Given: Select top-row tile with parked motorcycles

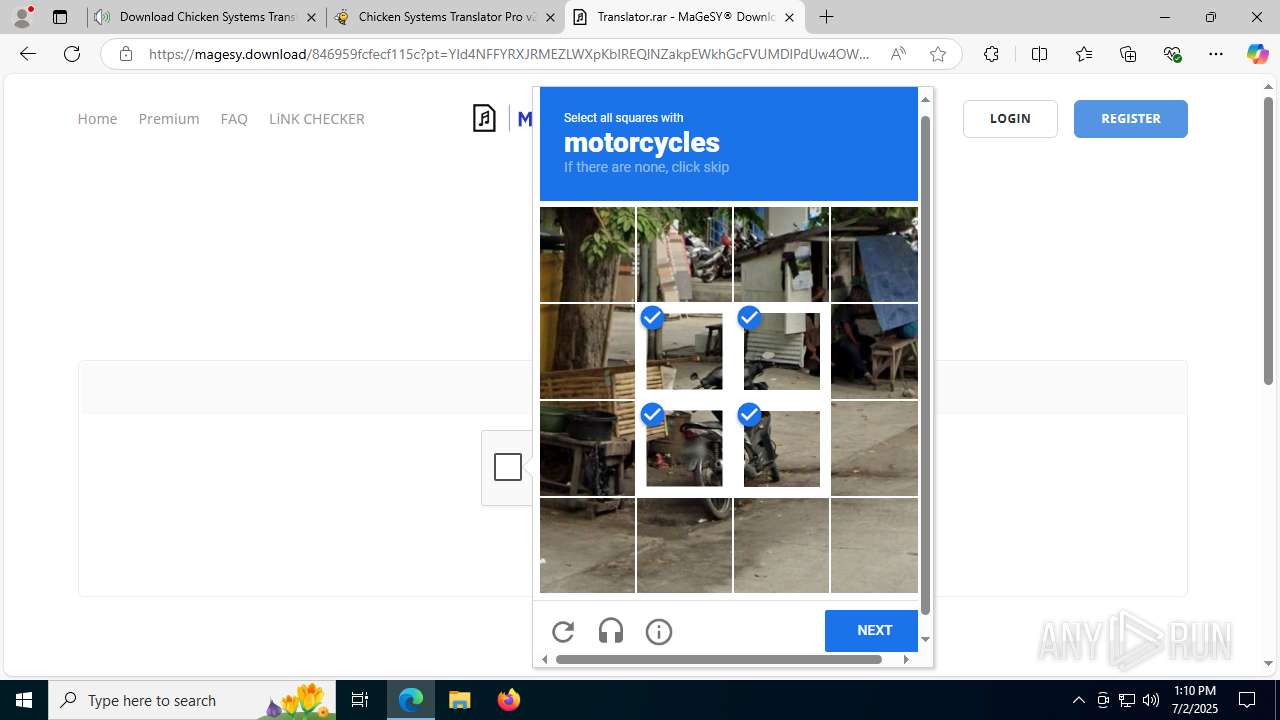Looking at the screenshot, I should tap(684, 255).
